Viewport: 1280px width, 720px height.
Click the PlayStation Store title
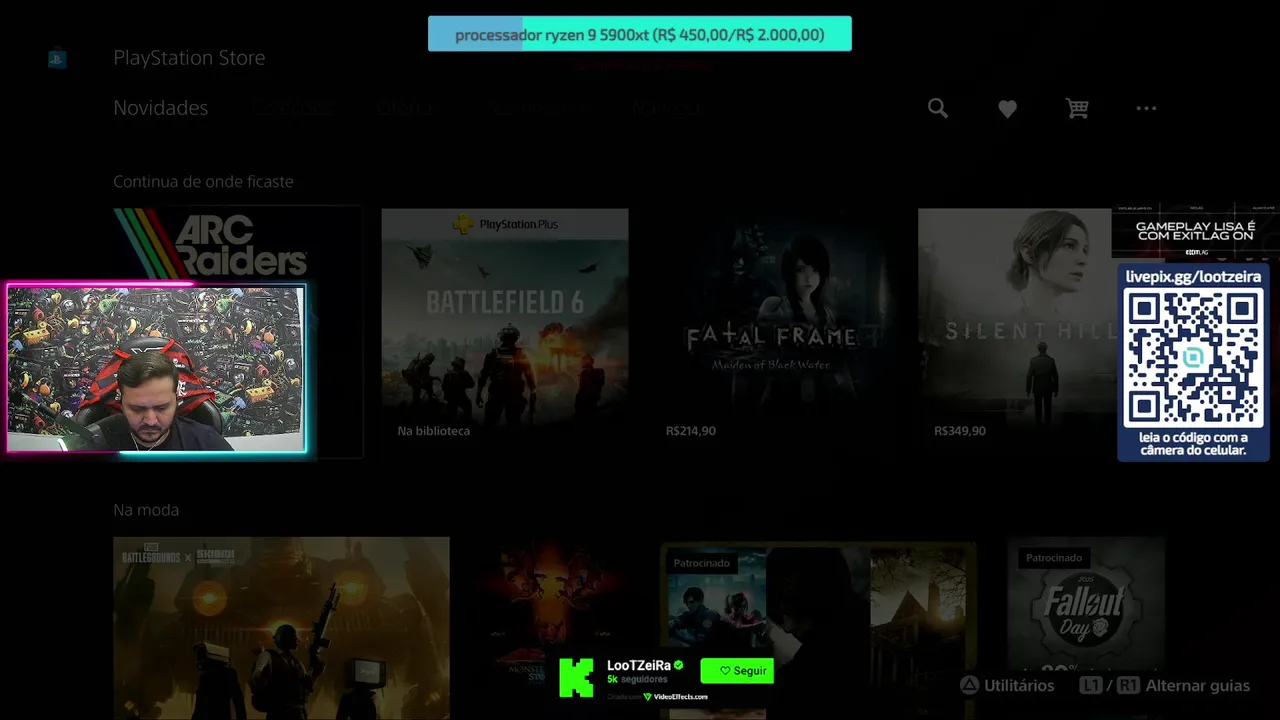pos(189,58)
